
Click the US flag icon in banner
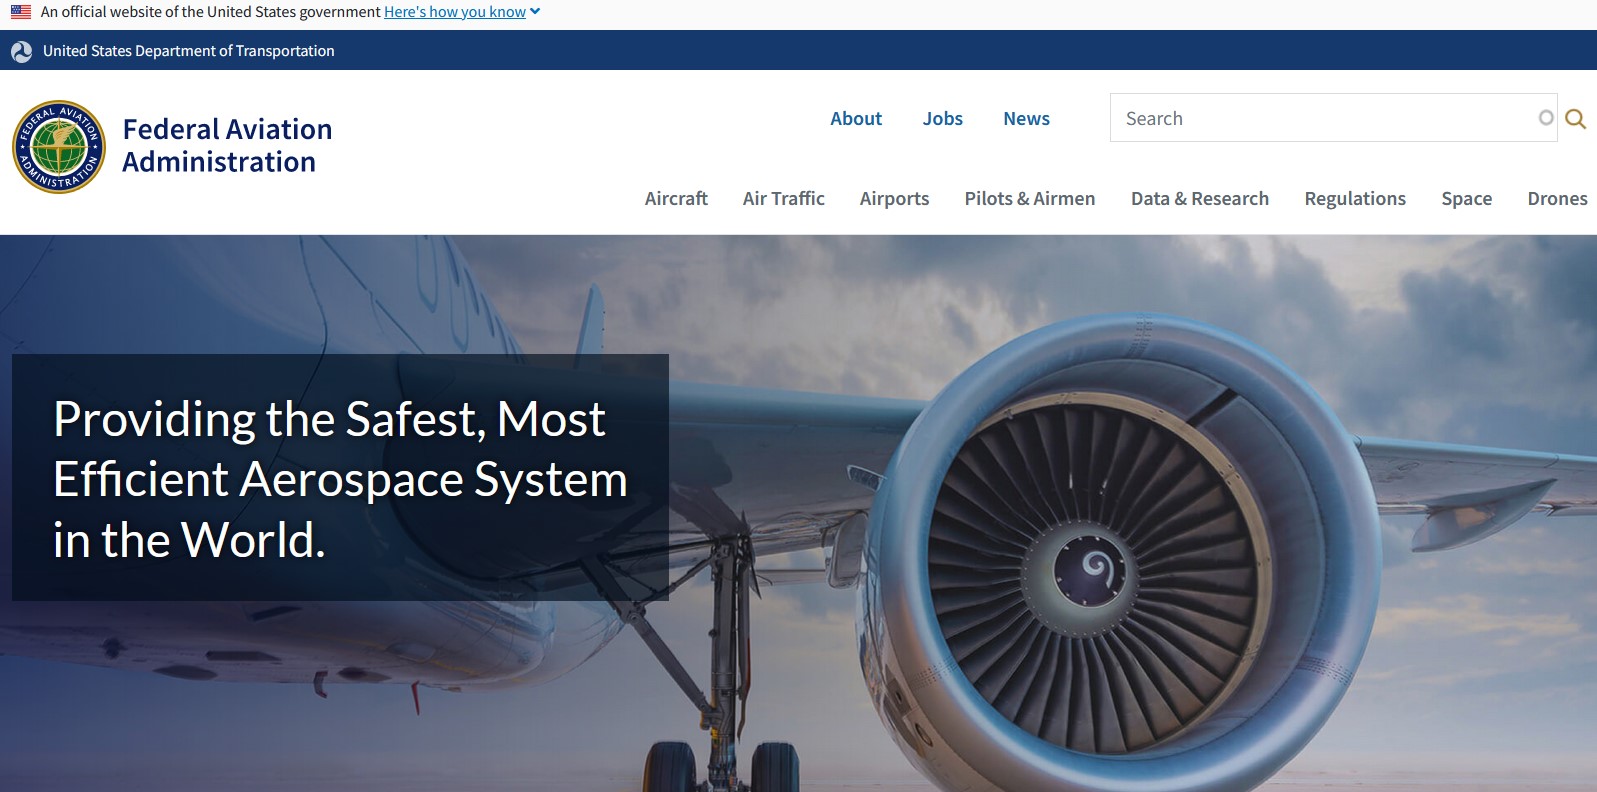[x=21, y=12]
